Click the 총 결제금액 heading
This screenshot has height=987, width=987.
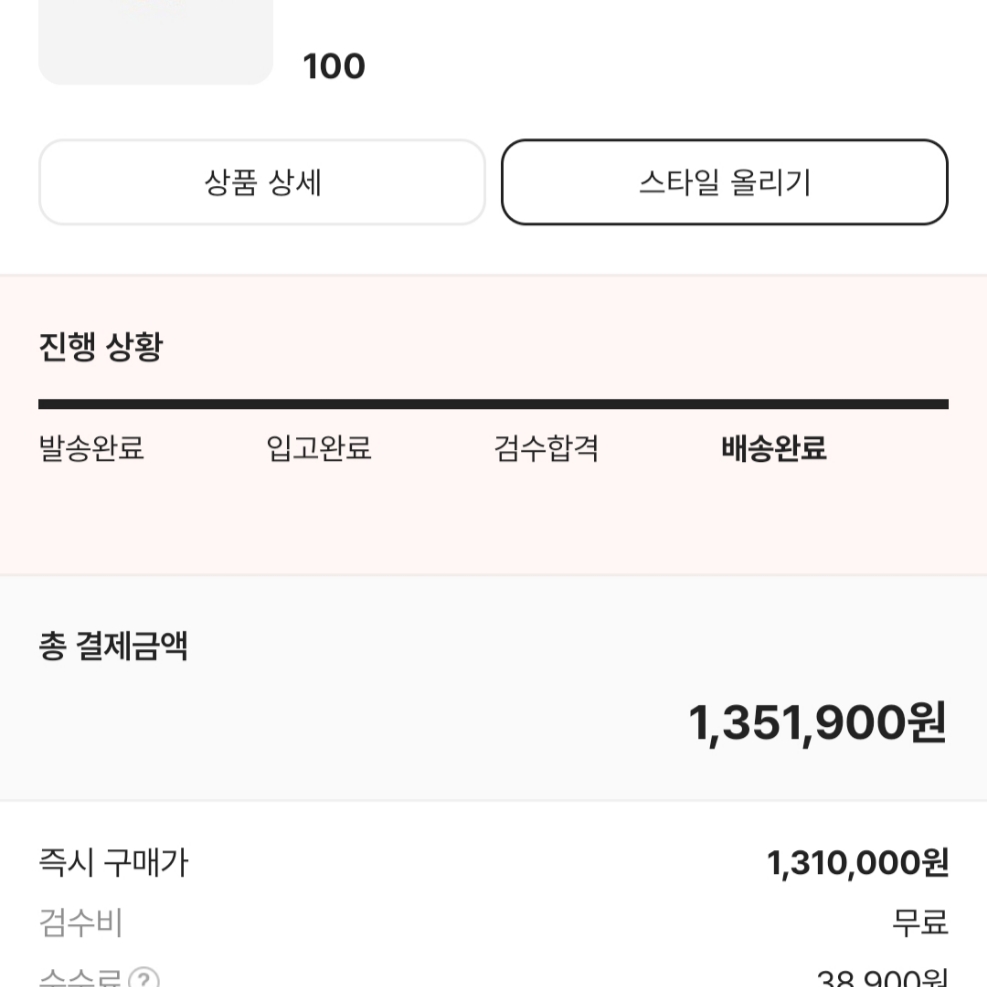113,646
